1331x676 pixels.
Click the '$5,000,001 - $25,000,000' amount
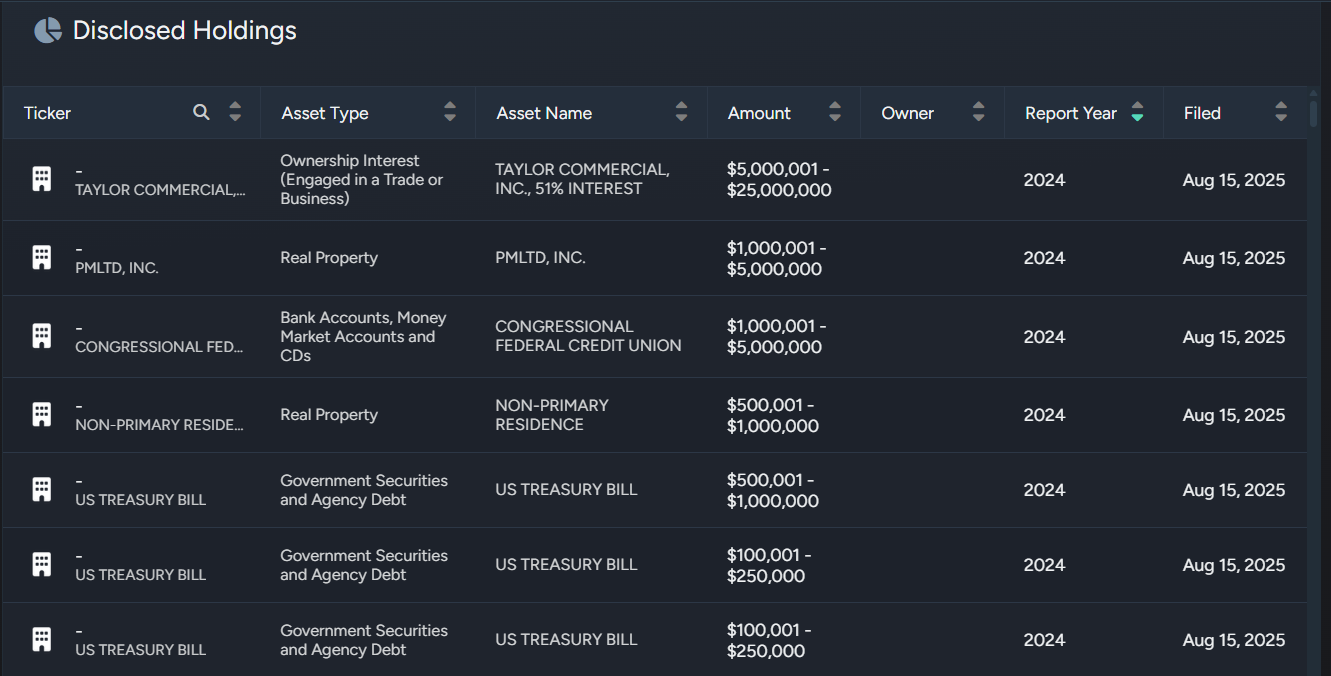[x=779, y=180]
